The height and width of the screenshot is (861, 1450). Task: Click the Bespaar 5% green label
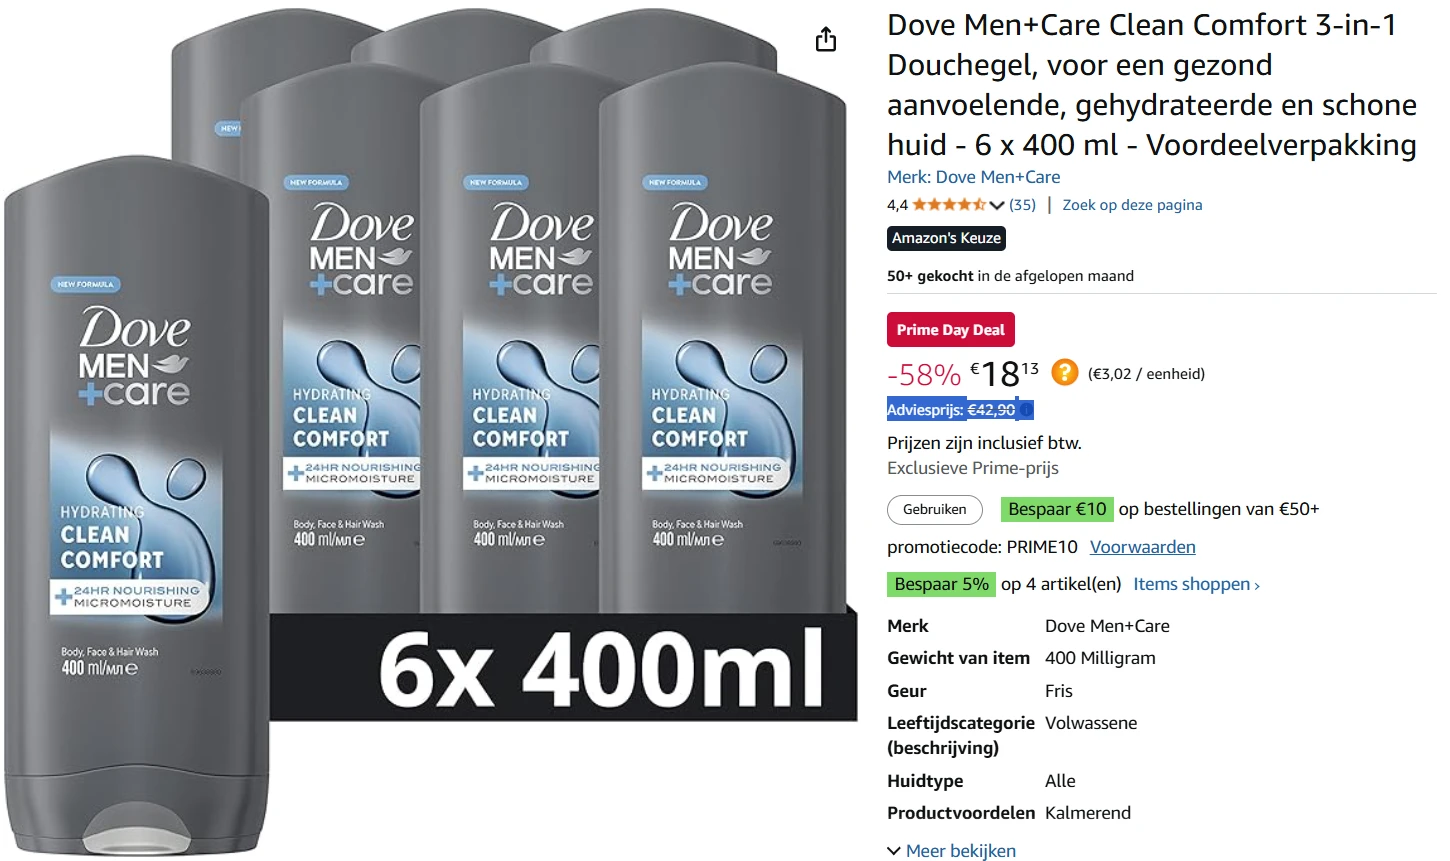(941, 584)
